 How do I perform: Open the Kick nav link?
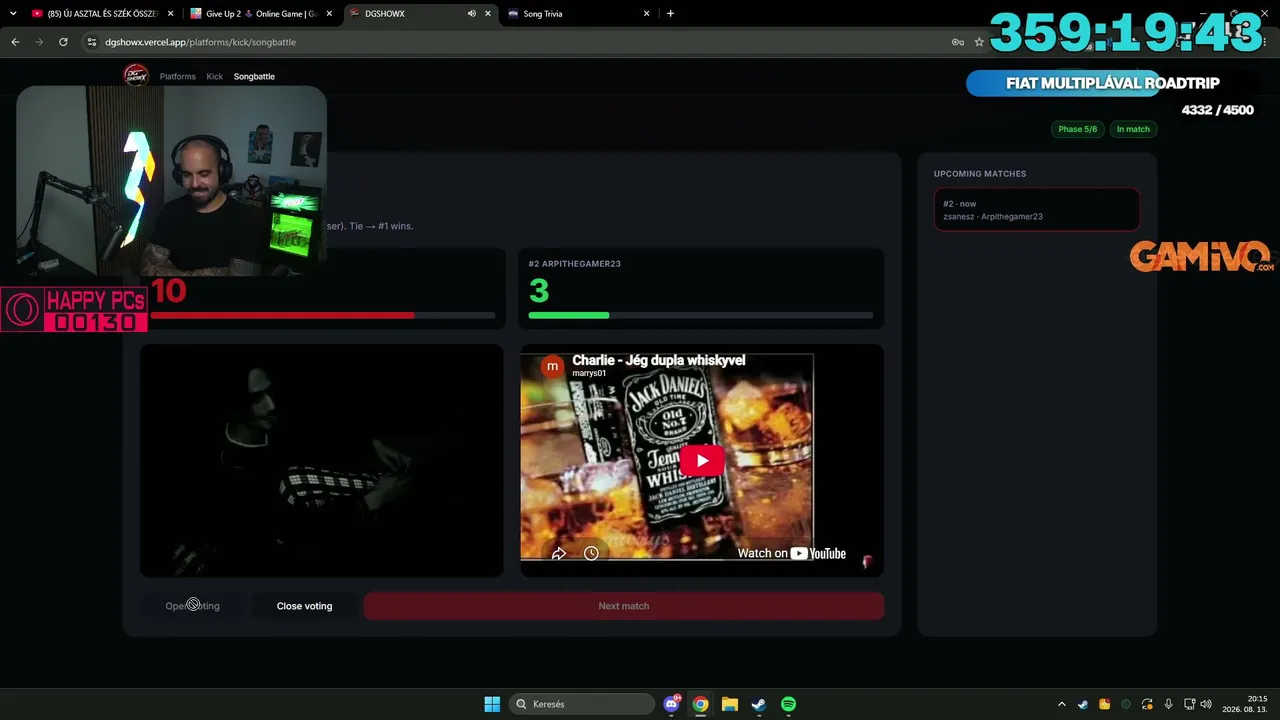point(215,76)
